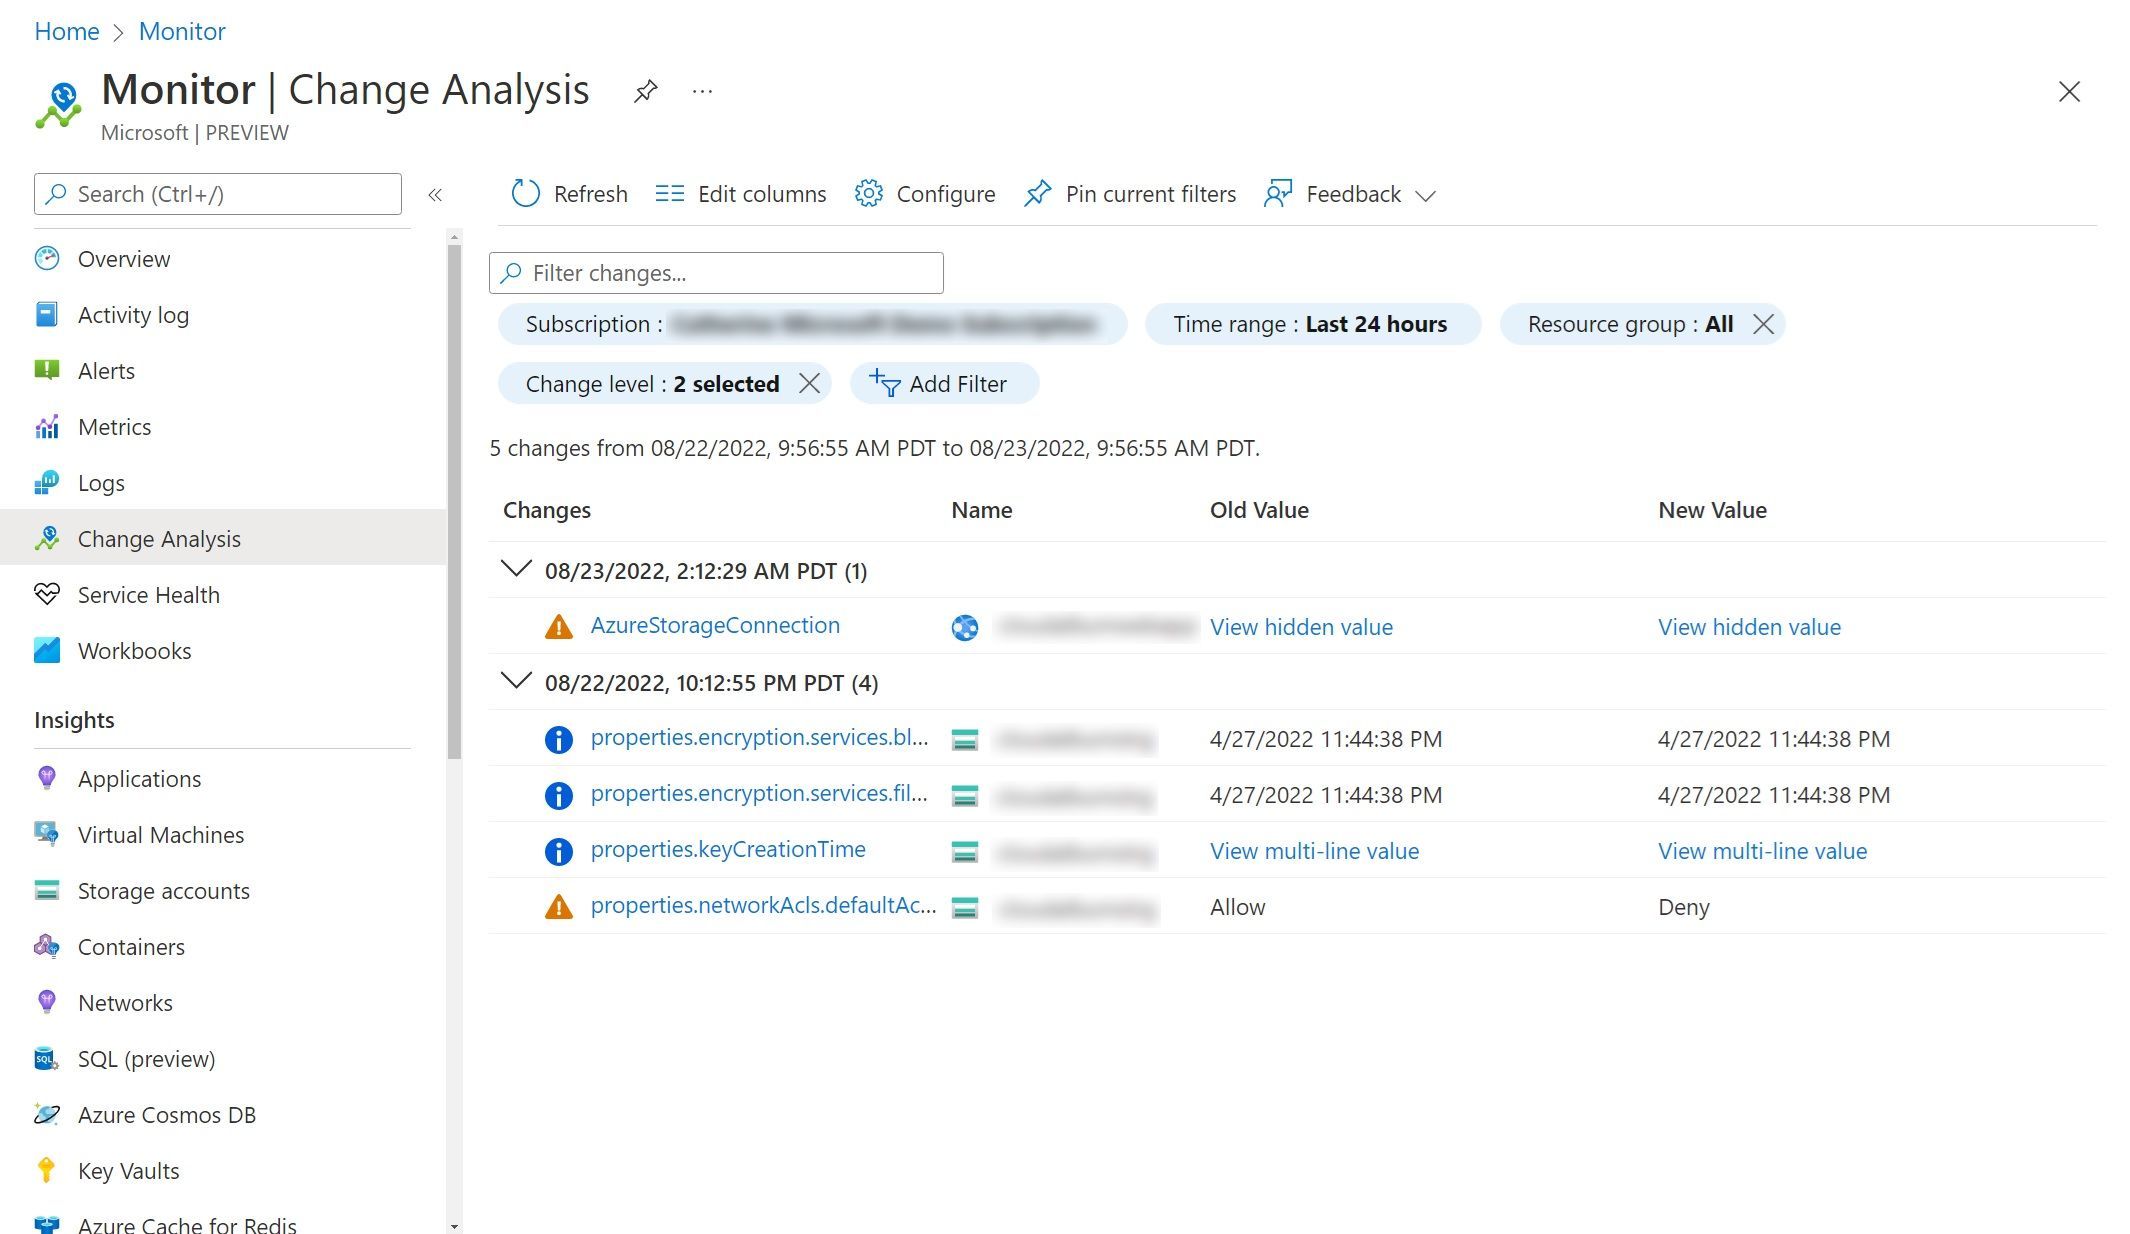Click the sidebar vertical scrollbar
The width and height of the screenshot is (2130, 1234).
click(x=455, y=500)
